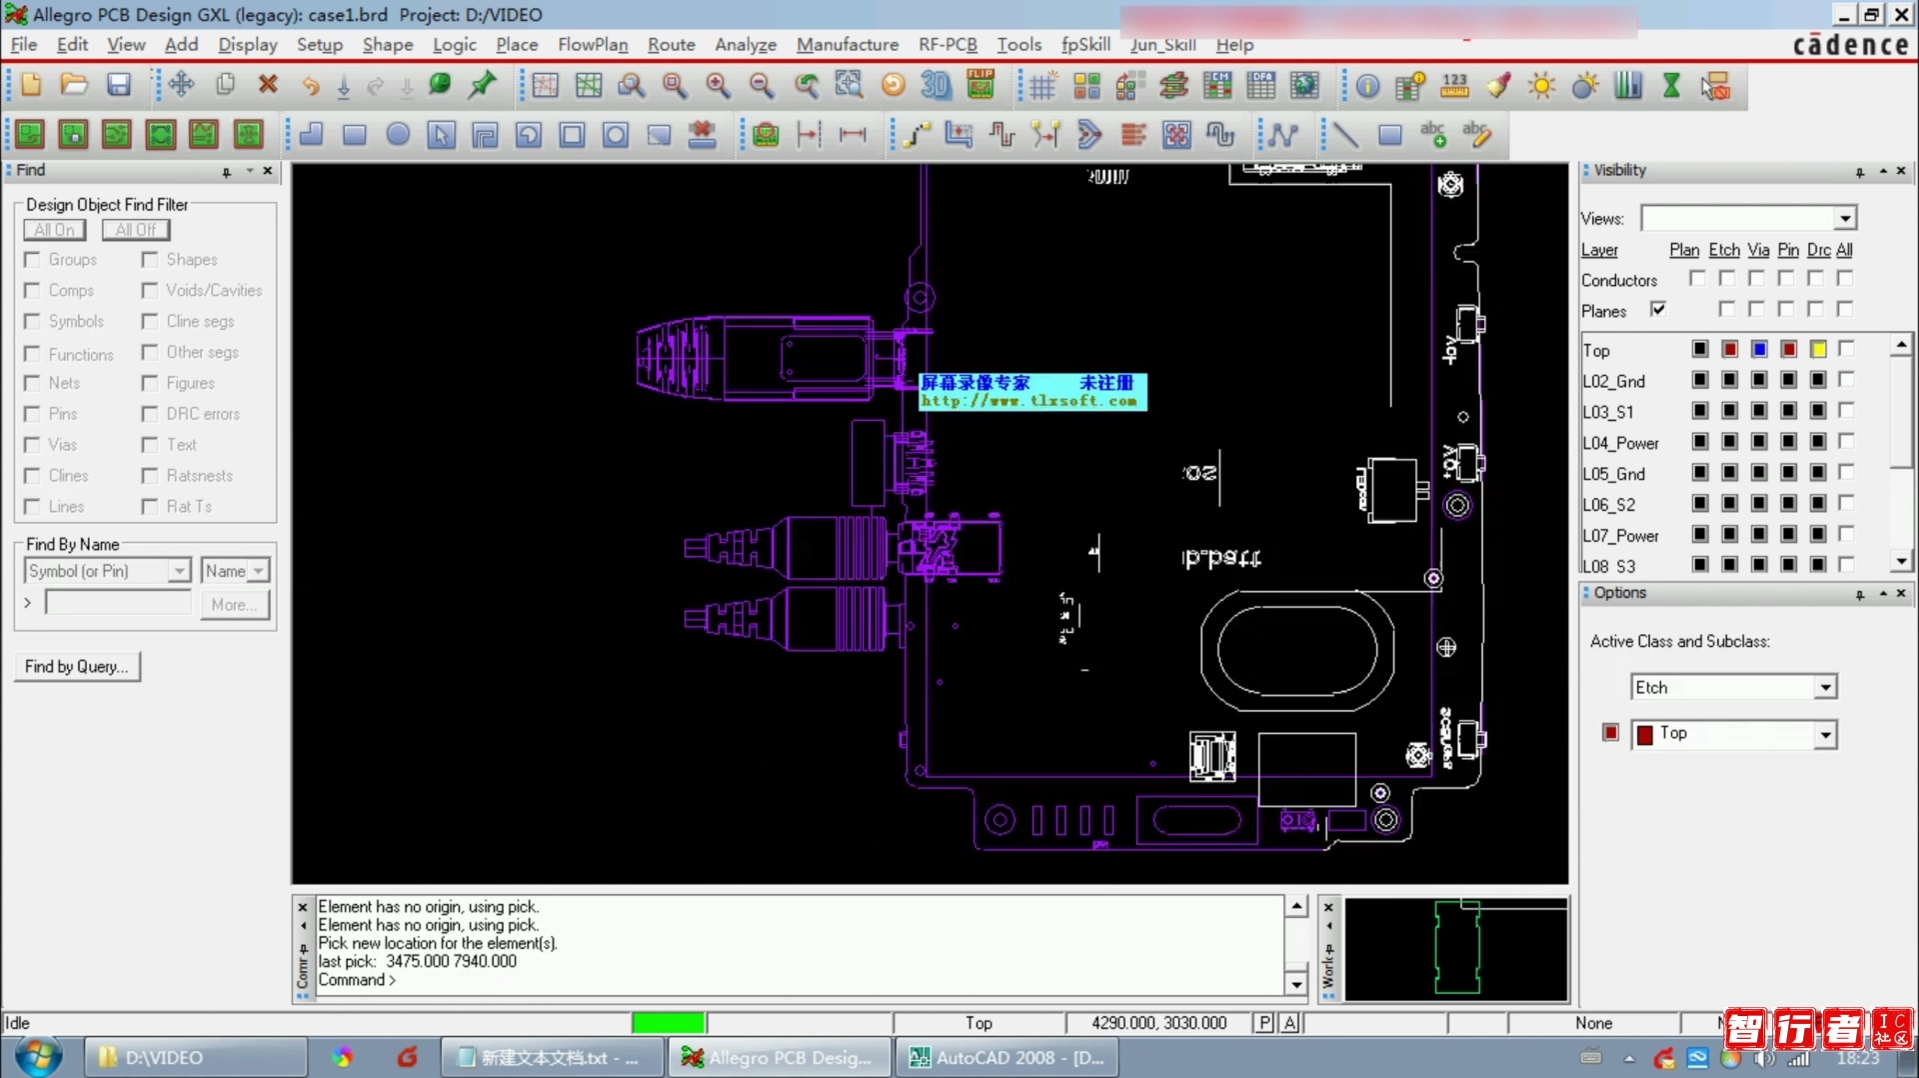Toggle the grid display icon
This screenshot has width=1919, height=1078.
(1043, 86)
